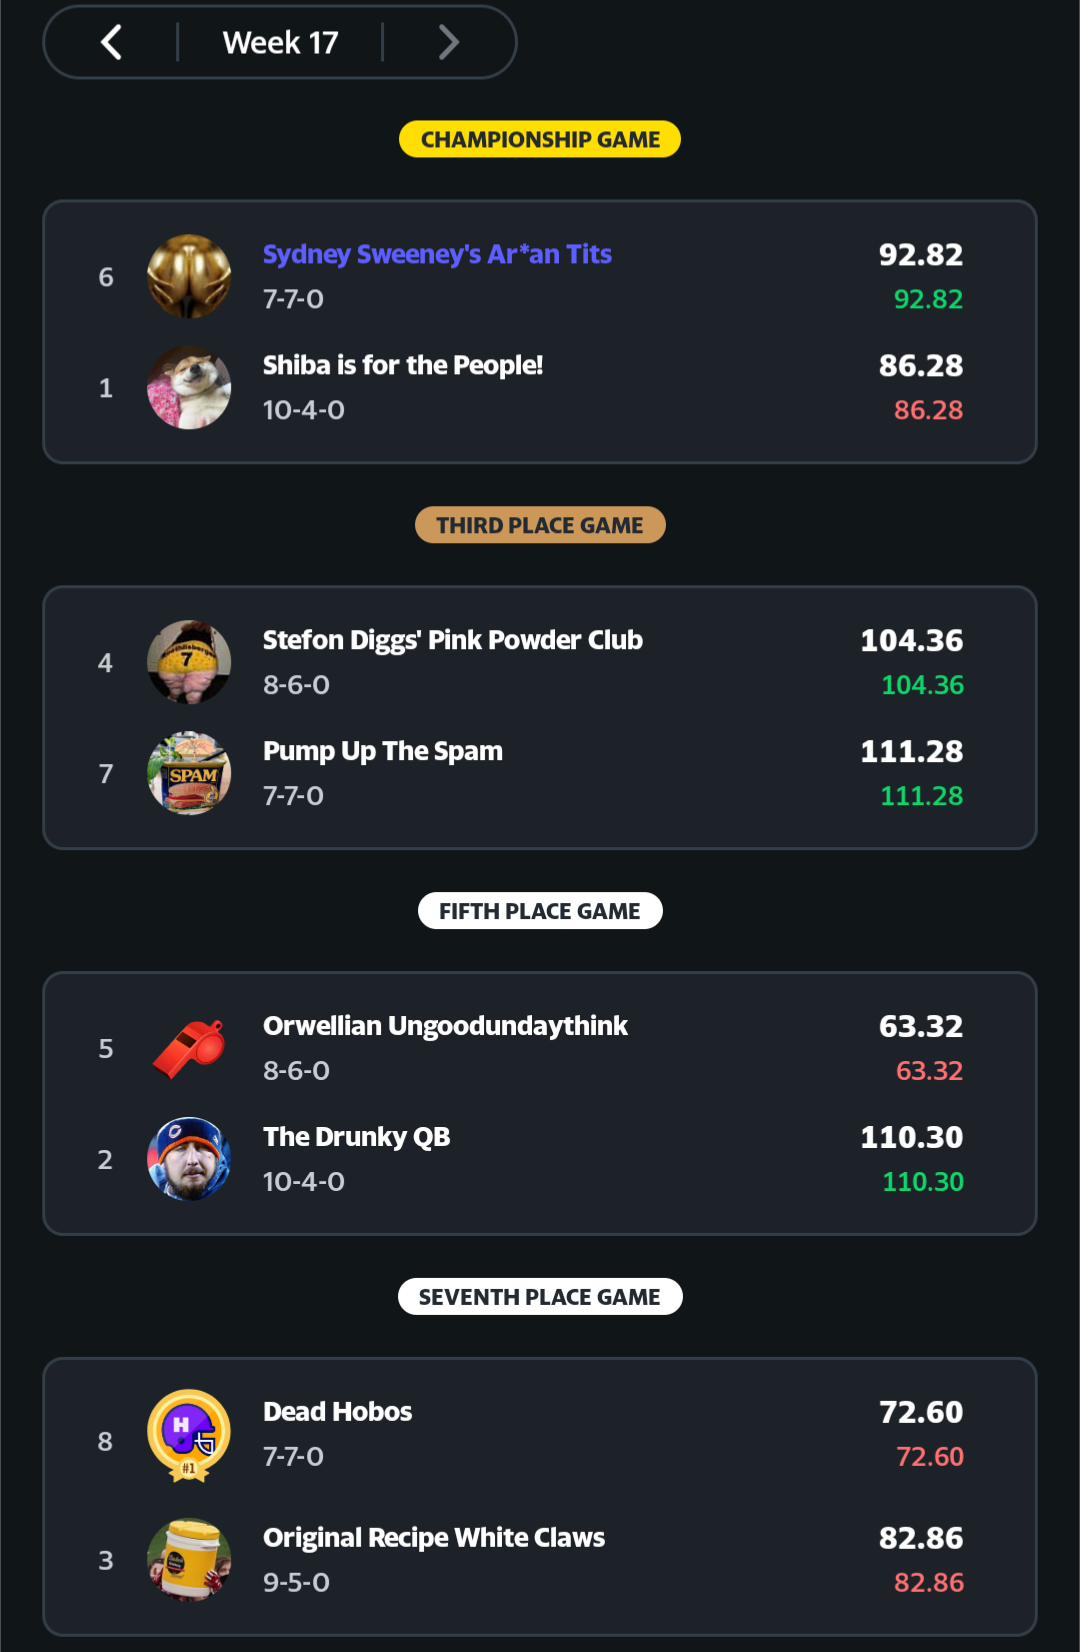The image size is (1080, 1652).
Task: Open Orwellian Ungoodundaythink team page
Action: click(445, 1026)
